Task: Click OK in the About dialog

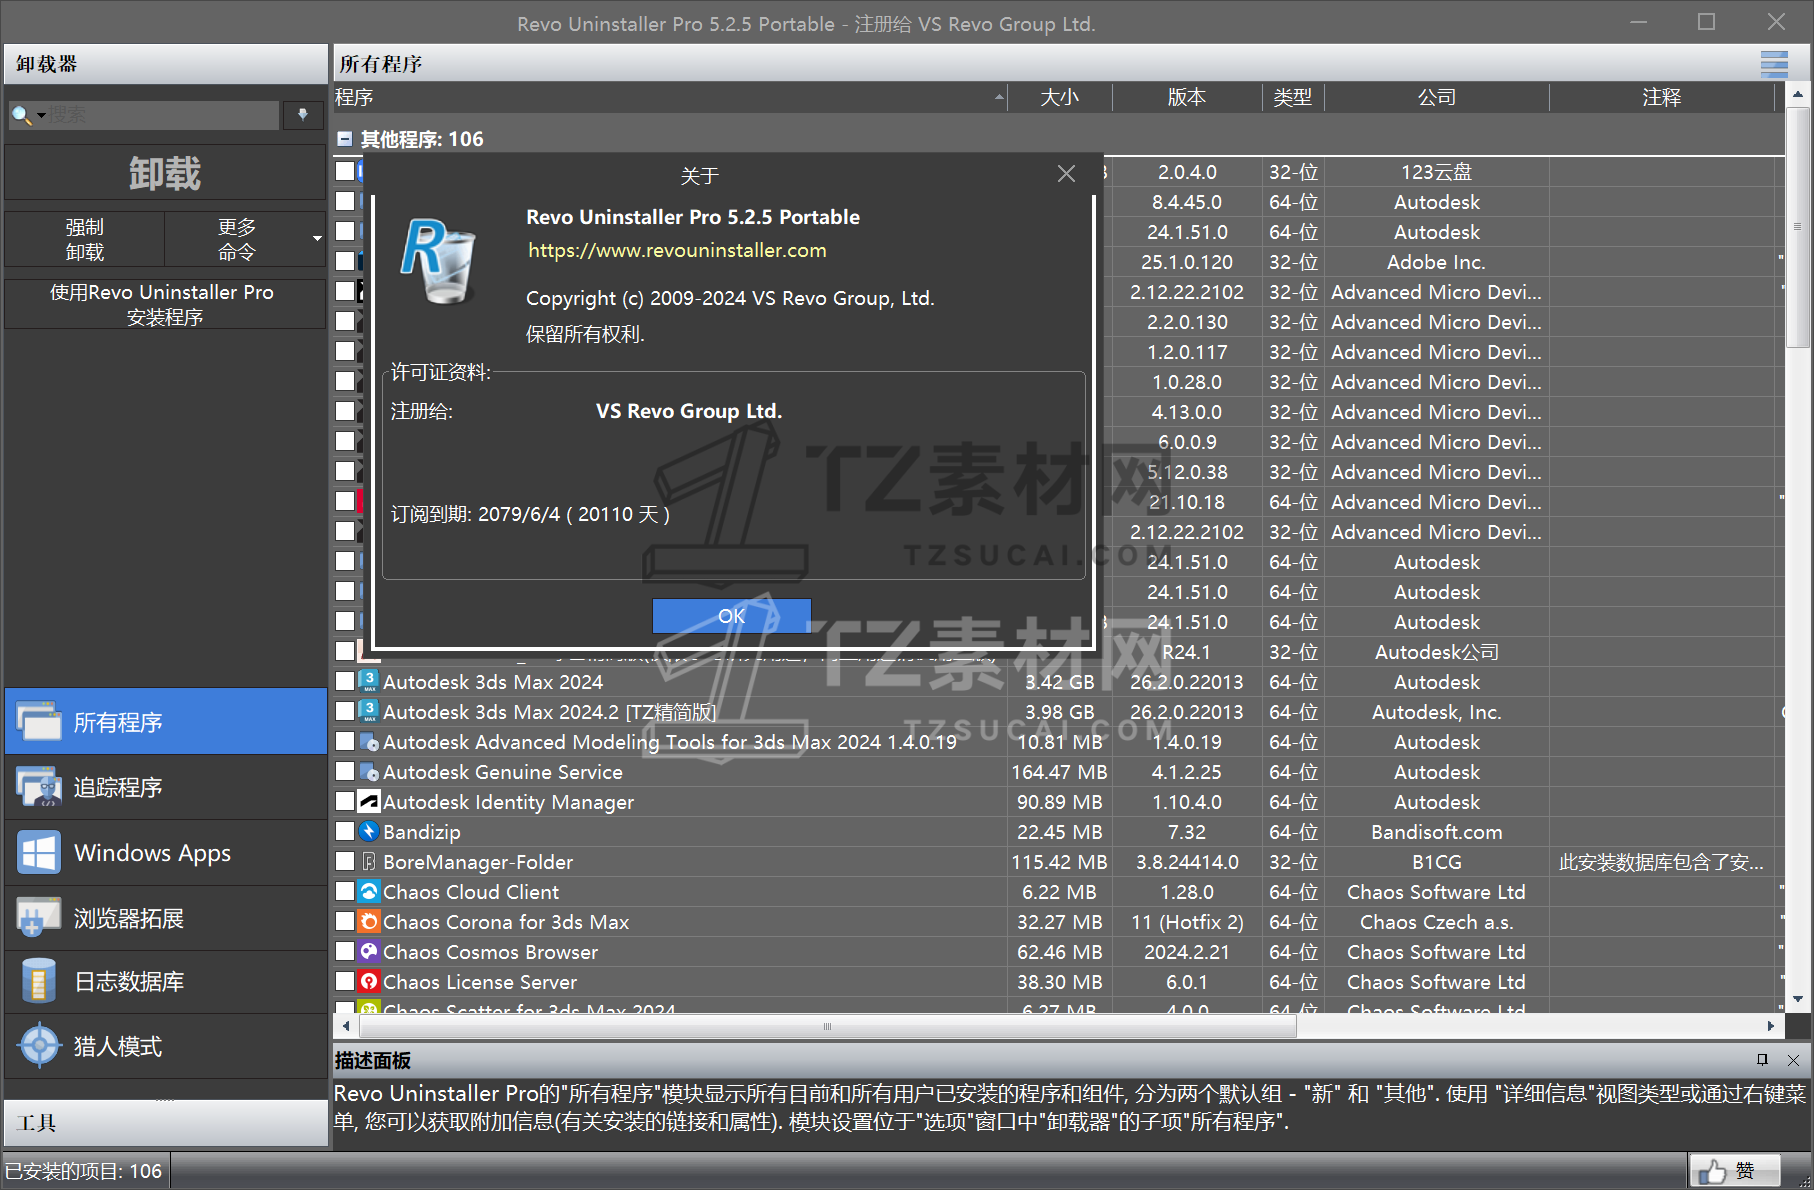Action: click(x=731, y=616)
